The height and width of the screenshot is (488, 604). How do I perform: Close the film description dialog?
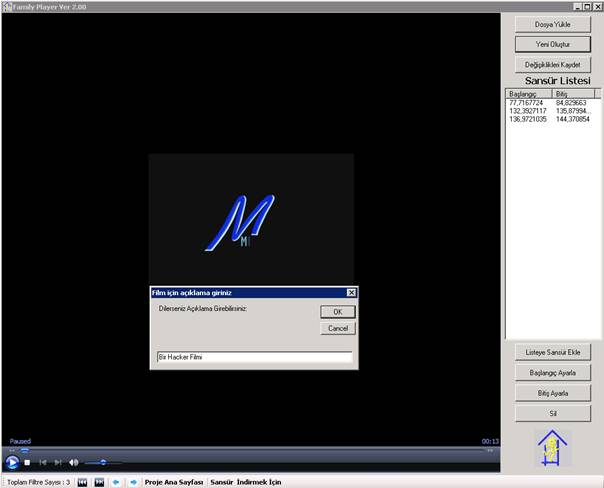coord(351,292)
